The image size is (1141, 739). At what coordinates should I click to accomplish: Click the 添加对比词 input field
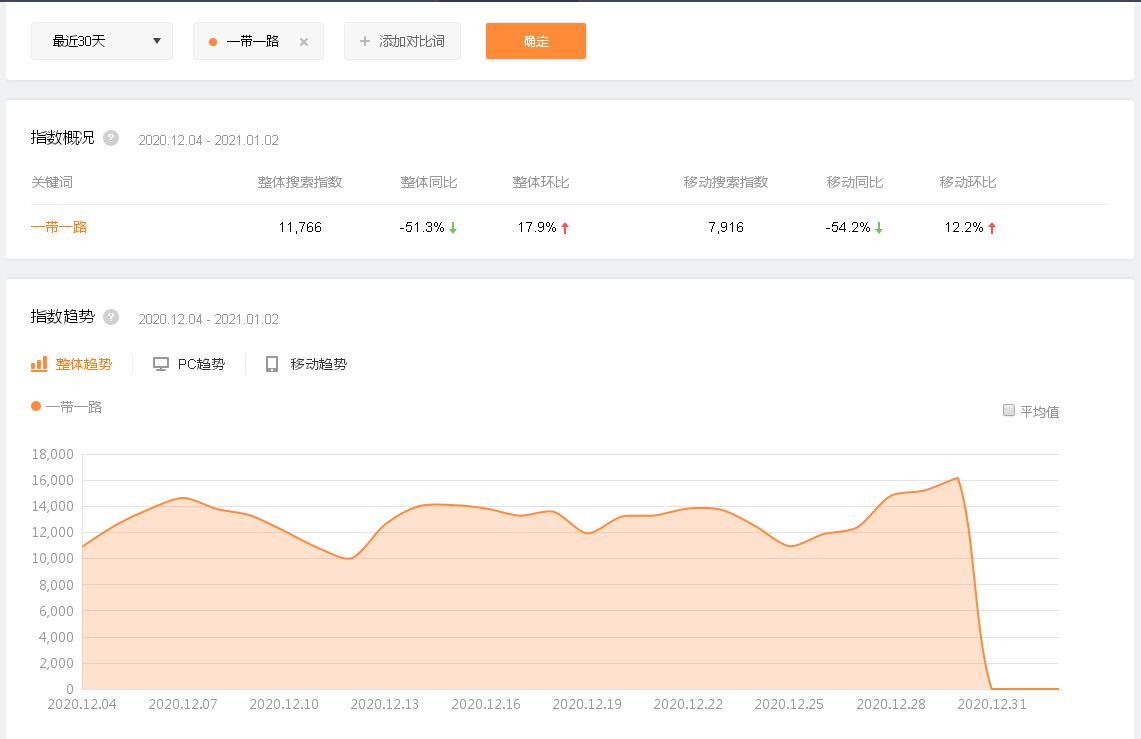tap(411, 42)
